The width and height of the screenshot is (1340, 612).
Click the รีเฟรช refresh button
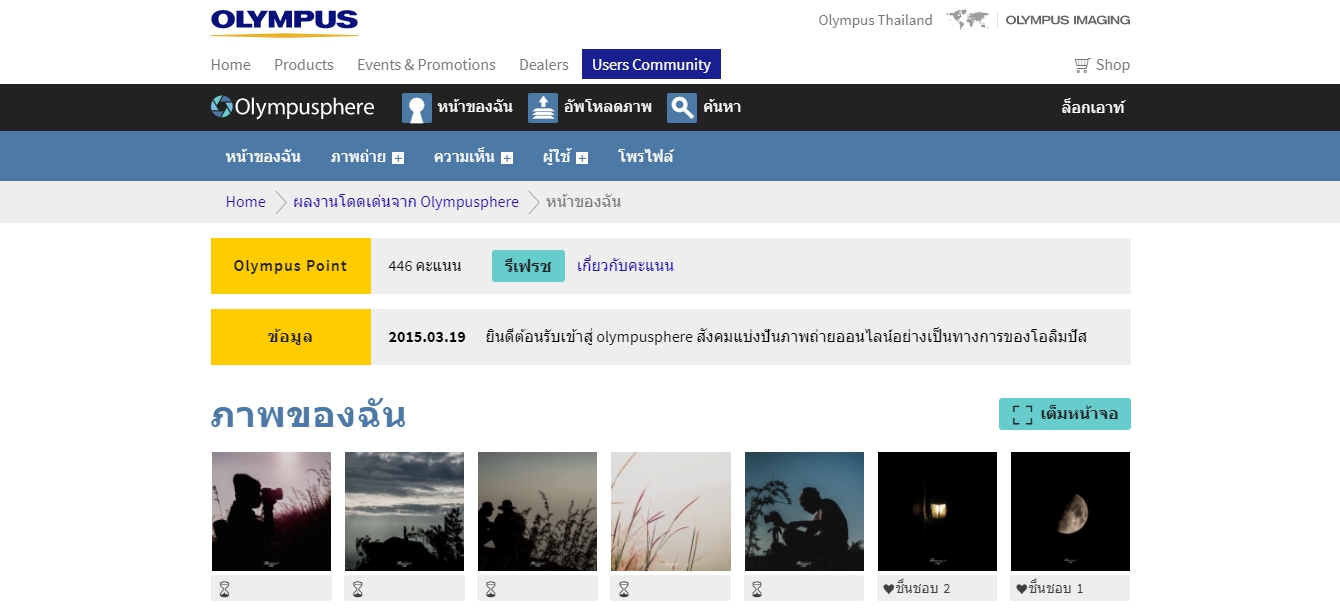point(528,266)
